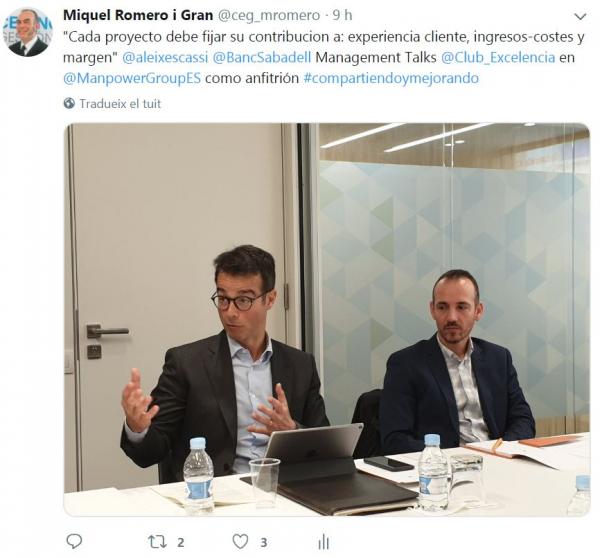The width and height of the screenshot is (600, 558).
Task: Open the @ManpowerGroupES mention
Action: (x=132, y=78)
